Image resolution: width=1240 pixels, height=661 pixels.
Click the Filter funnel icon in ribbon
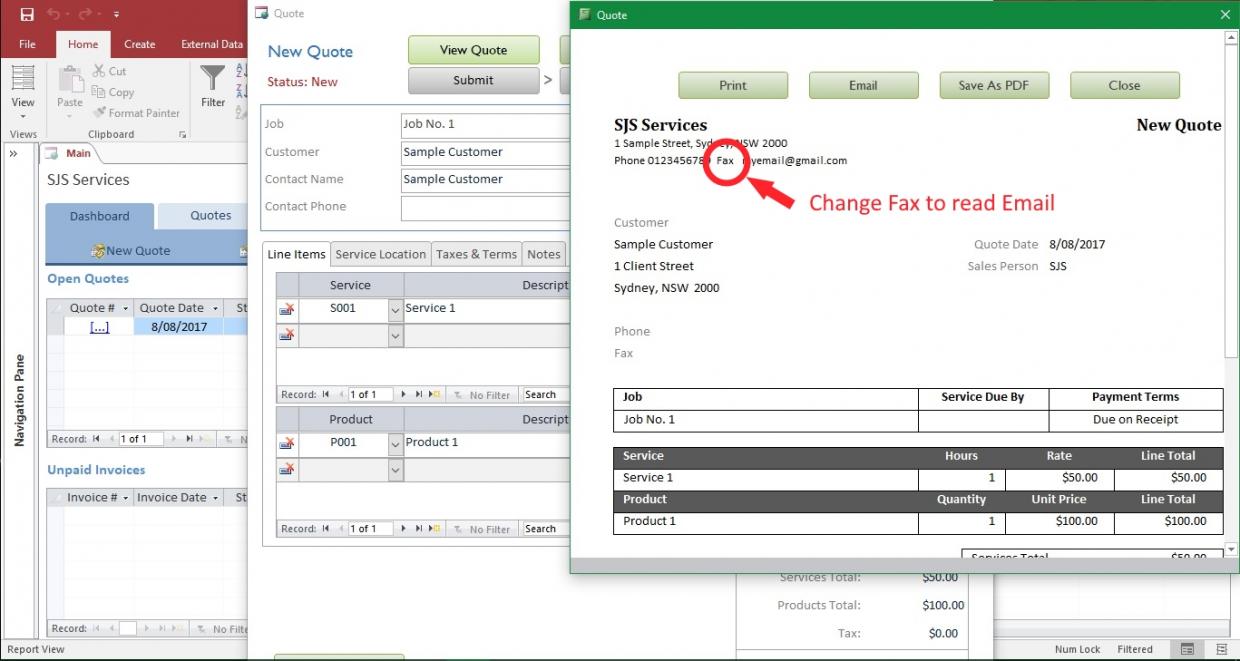pos(213,78)
